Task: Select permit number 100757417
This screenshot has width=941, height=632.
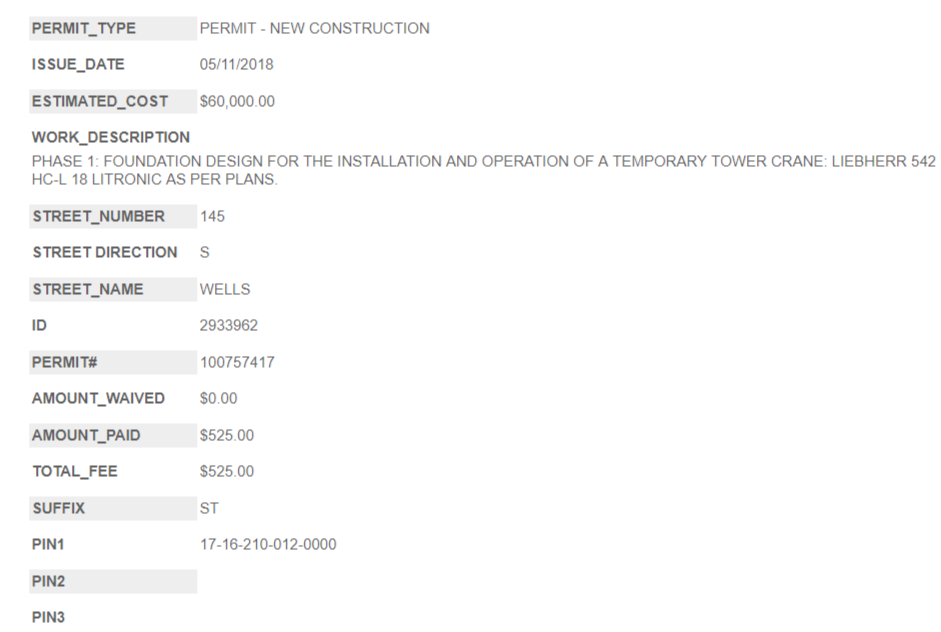Action: tap(237, 363)
